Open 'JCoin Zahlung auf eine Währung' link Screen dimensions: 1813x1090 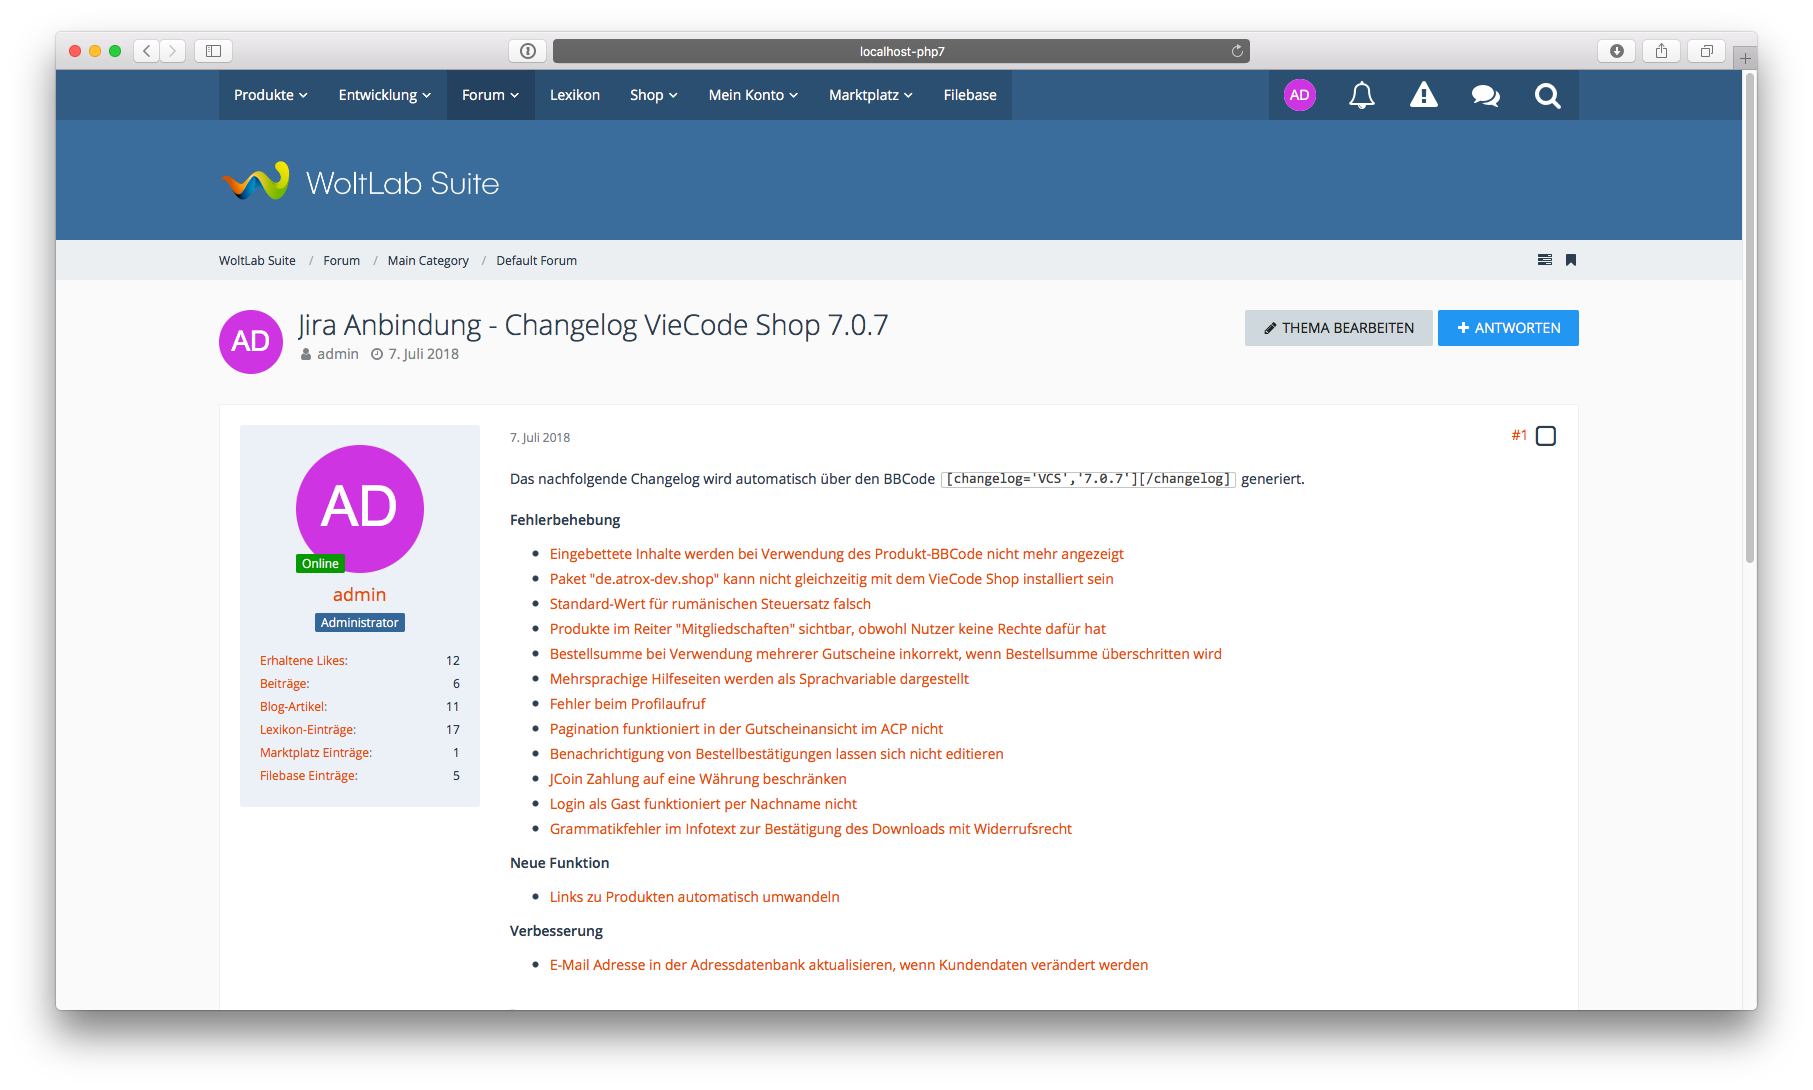tap(698, 779)
